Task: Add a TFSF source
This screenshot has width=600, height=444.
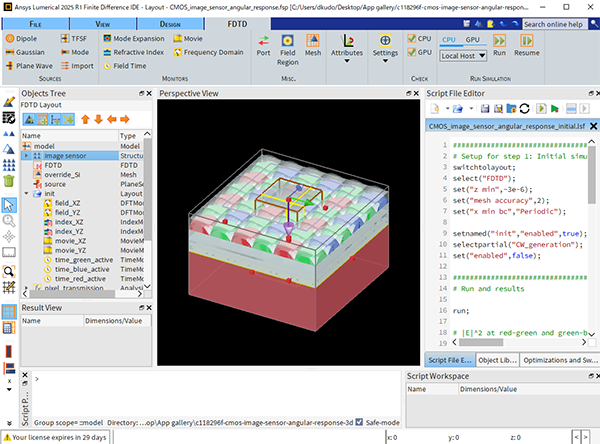Action: point(74,39)
